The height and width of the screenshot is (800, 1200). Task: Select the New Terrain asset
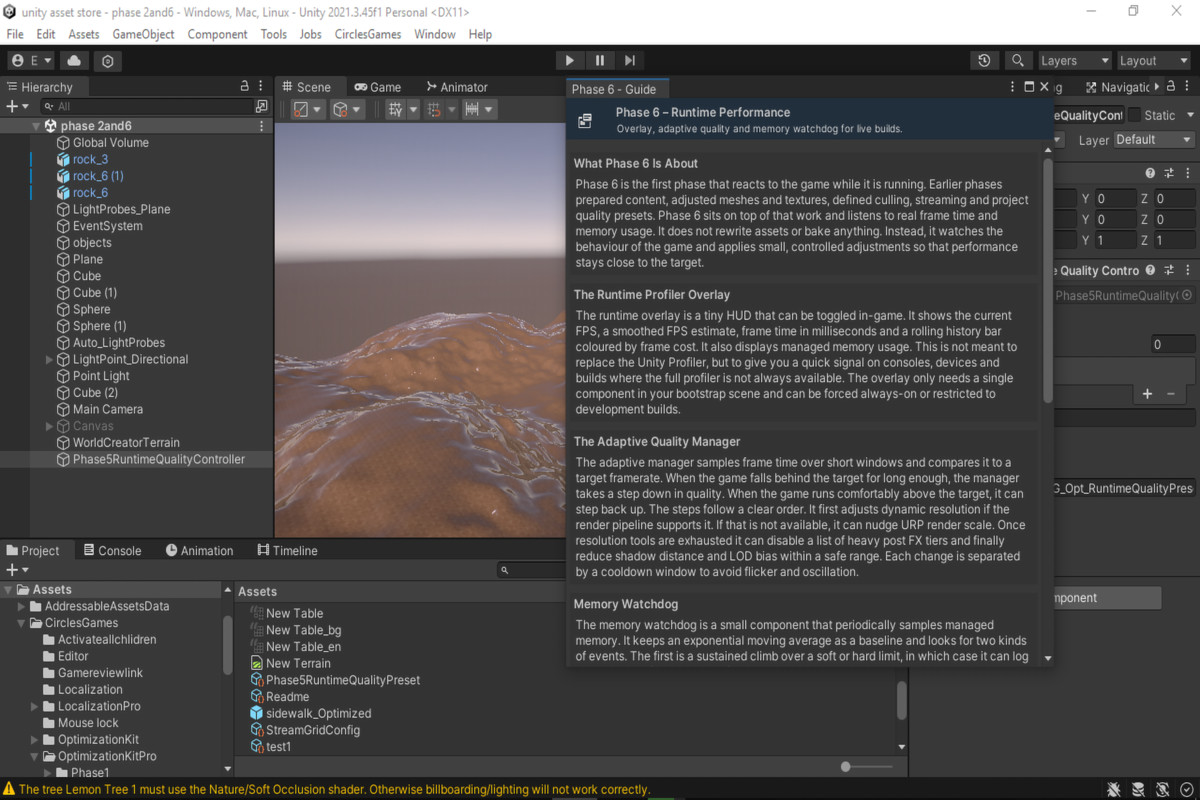point(298,663)
